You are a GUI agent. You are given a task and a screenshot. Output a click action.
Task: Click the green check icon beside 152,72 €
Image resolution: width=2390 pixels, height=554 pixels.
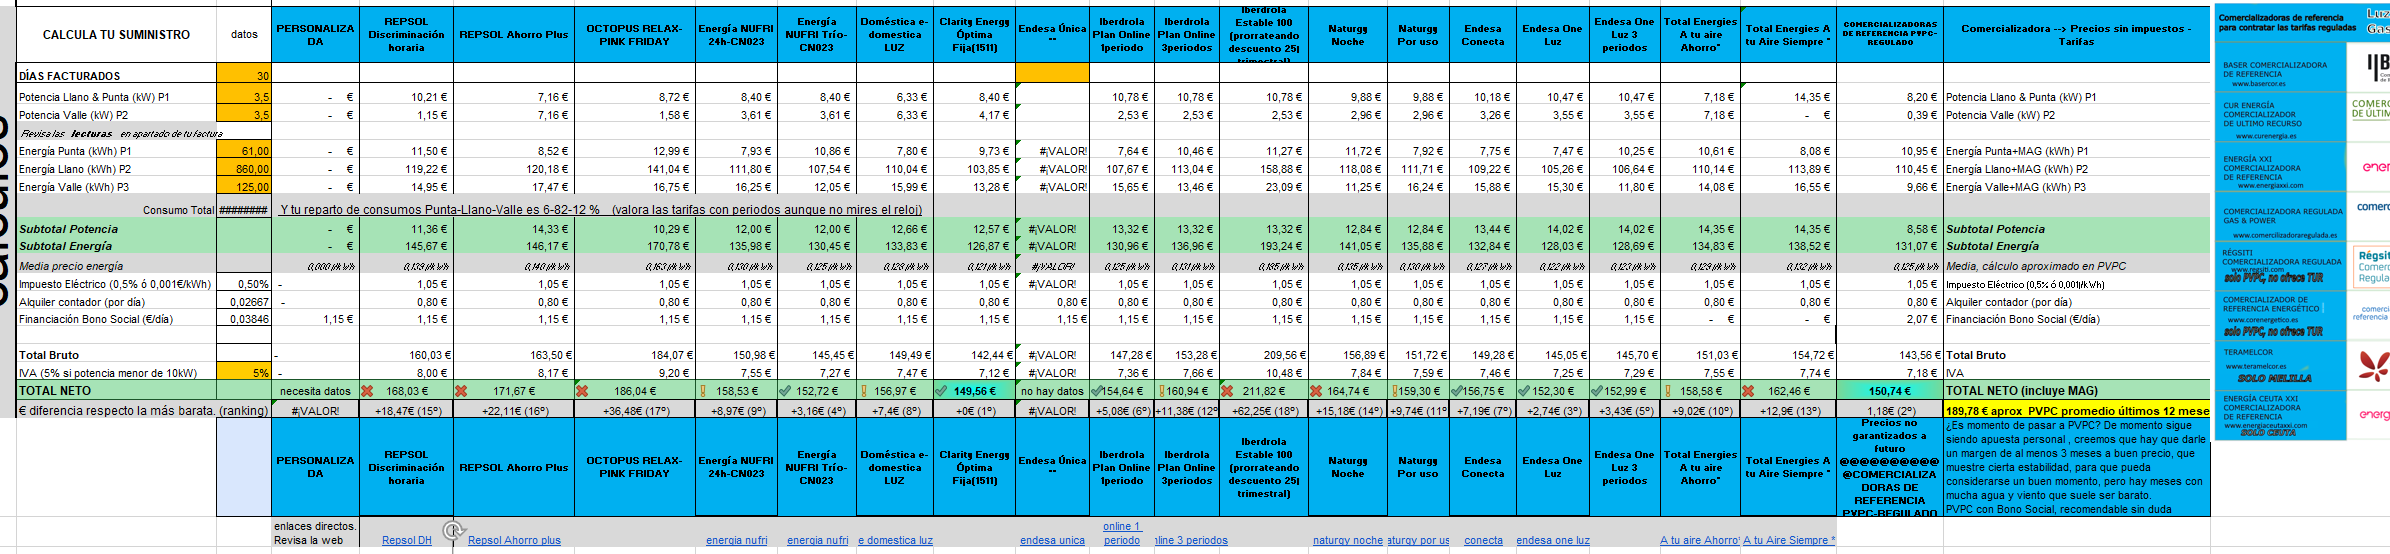(785, 391)
